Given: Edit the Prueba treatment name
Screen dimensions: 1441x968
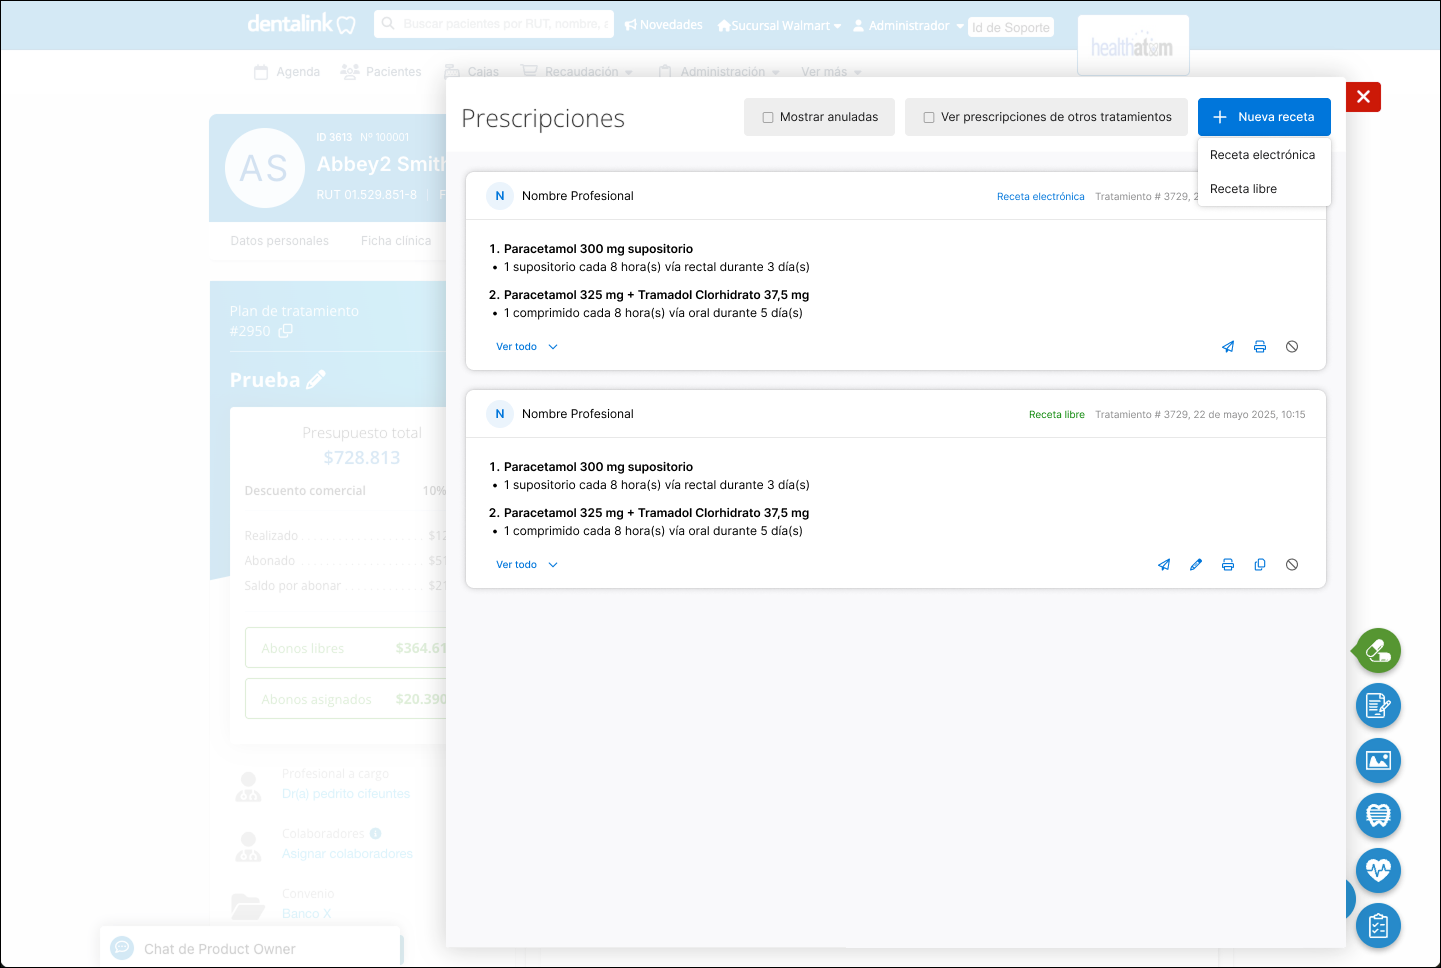Looking at the screenshot, I should coord(316,380).
